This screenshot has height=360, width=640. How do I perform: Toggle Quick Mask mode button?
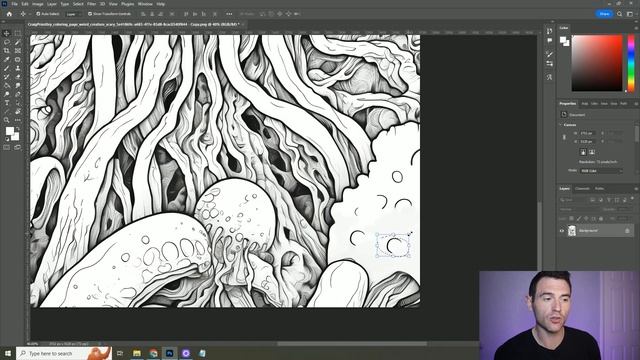click(7, 147)
